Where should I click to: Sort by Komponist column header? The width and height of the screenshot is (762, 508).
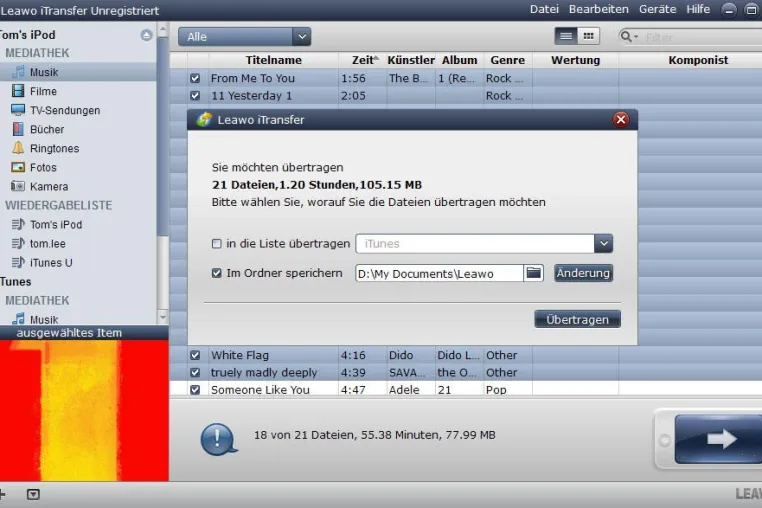[x=698, y=60]
